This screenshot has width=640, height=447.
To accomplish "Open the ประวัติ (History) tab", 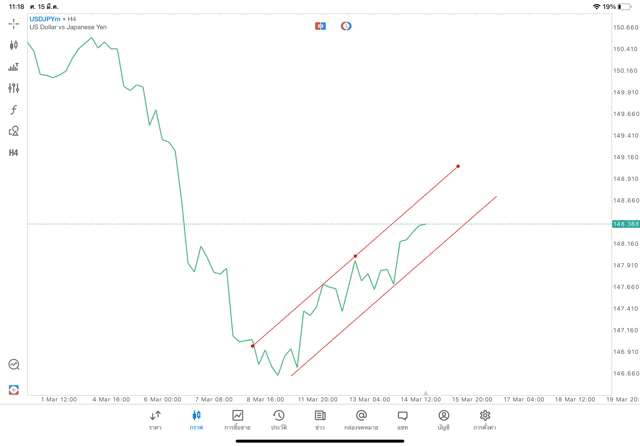I will (279, 420).
